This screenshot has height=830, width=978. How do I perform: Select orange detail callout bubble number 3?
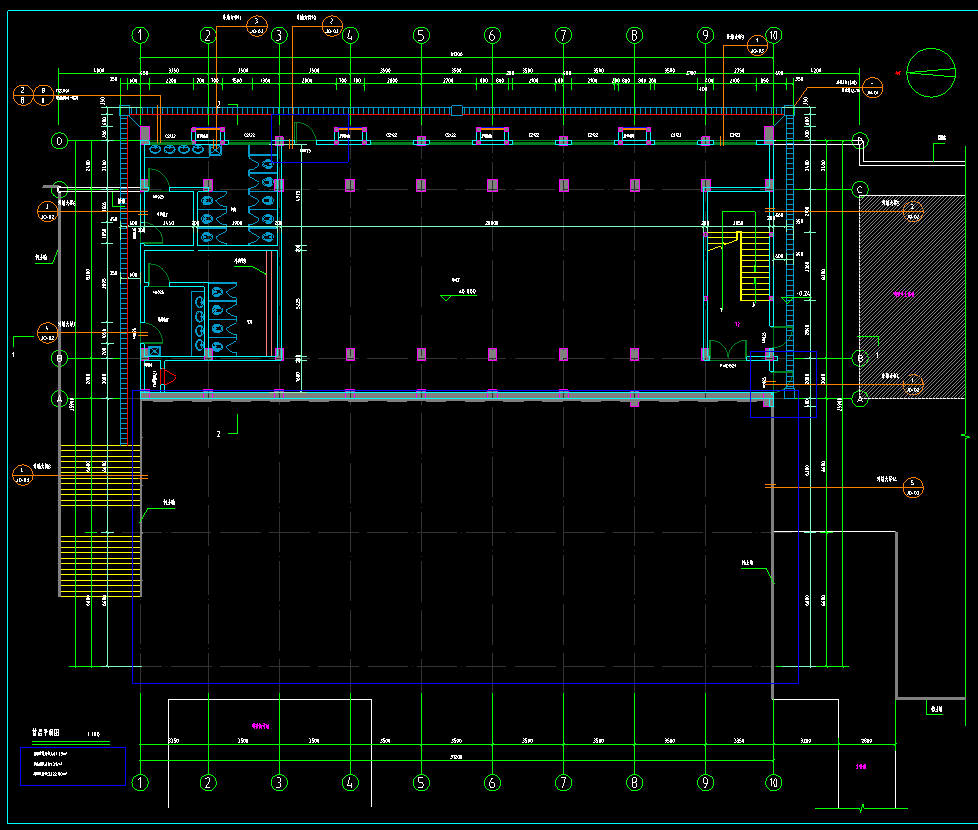click(256, 26)
